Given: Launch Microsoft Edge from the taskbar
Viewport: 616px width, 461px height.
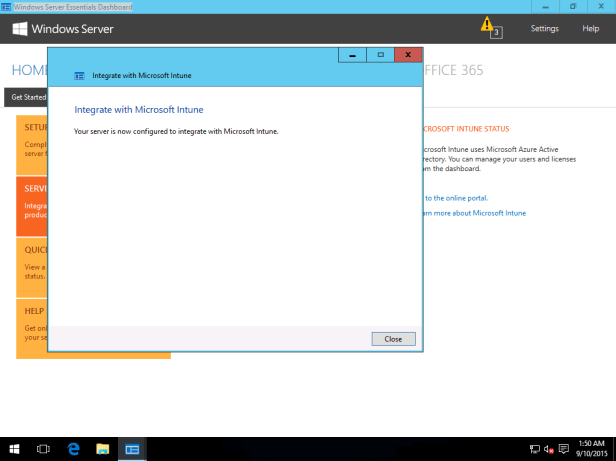Looking at the screenshot, I should [x=73, y=449].
